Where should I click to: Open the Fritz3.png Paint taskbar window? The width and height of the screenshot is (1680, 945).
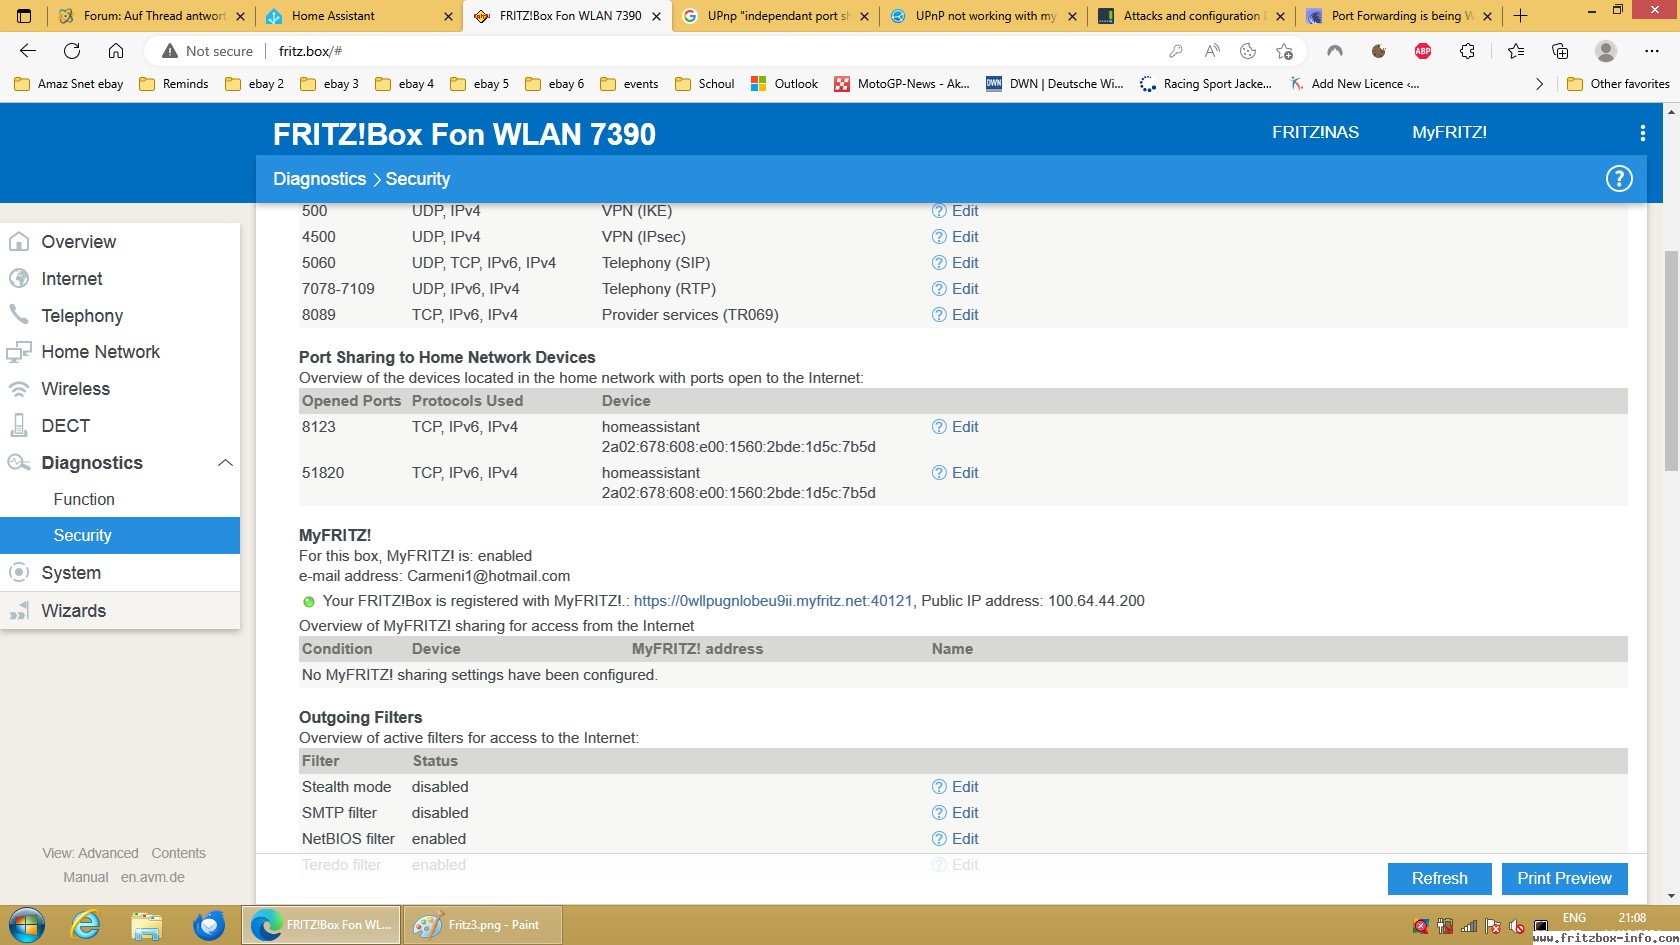[483, 925]
